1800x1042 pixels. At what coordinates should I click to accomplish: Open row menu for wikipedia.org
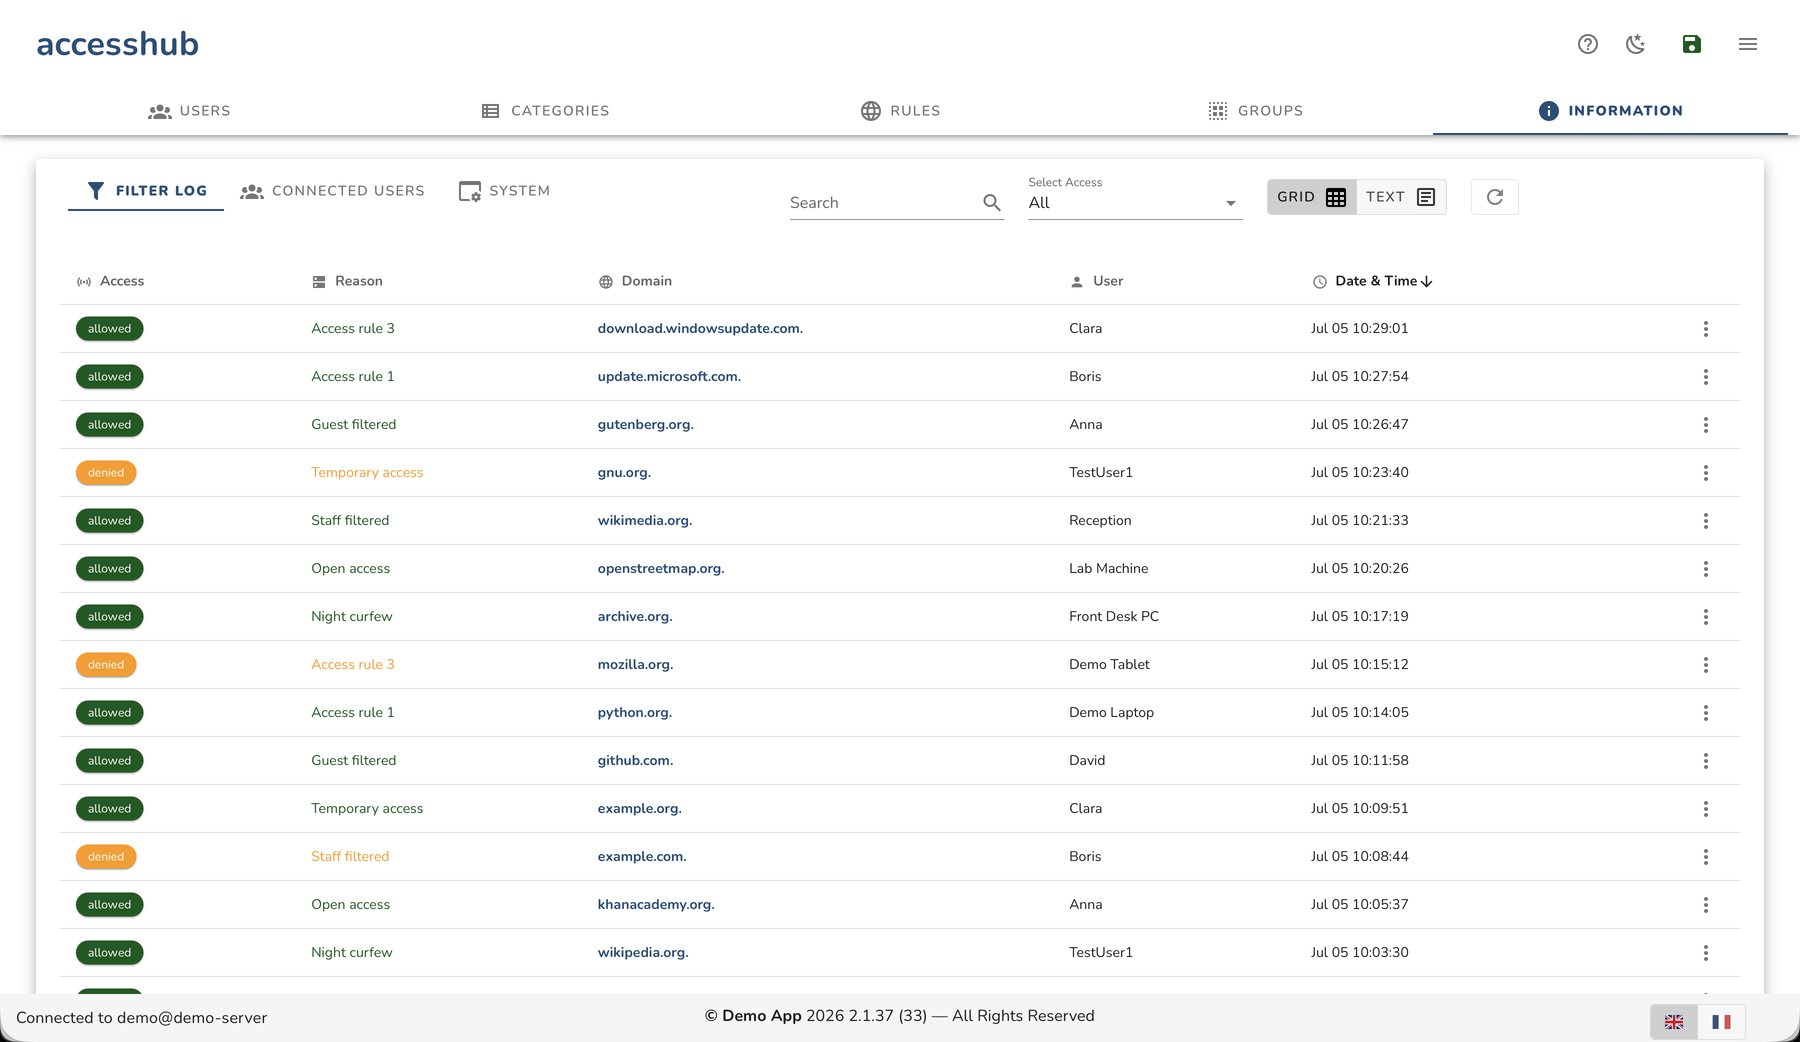[1706, 953]
